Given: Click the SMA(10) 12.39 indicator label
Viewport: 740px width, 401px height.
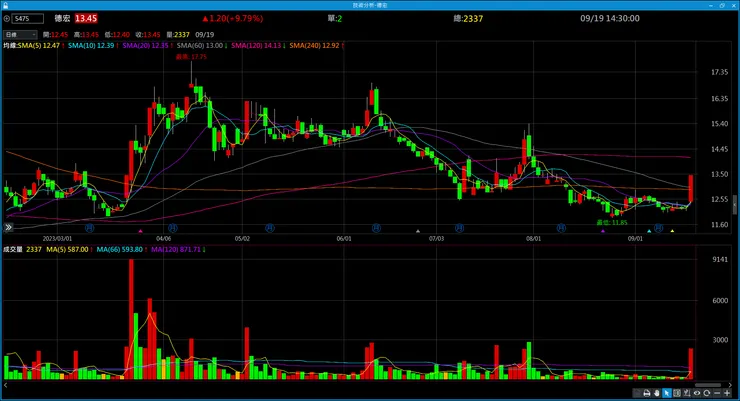Looking at the screenshot, I should tap(91, 46).
